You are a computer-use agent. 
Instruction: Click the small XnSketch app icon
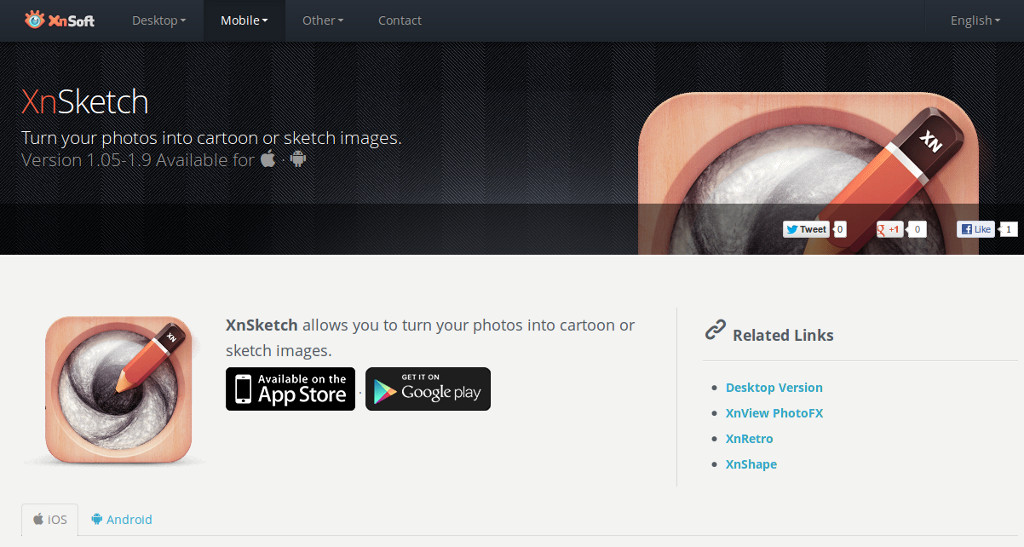[x=118, y=390]
